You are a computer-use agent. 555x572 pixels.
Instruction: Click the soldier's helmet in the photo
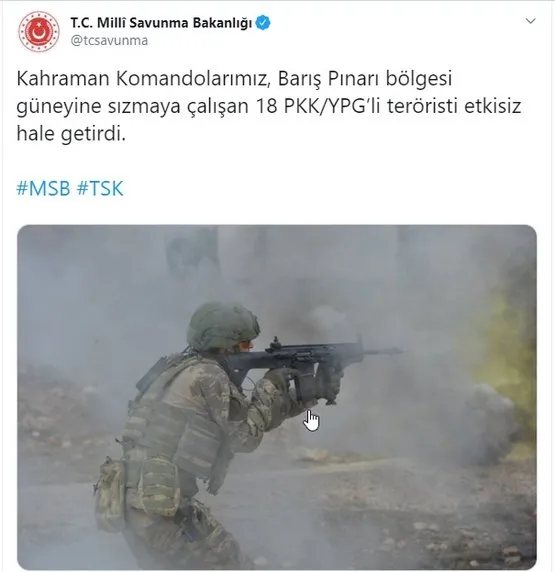223,326
